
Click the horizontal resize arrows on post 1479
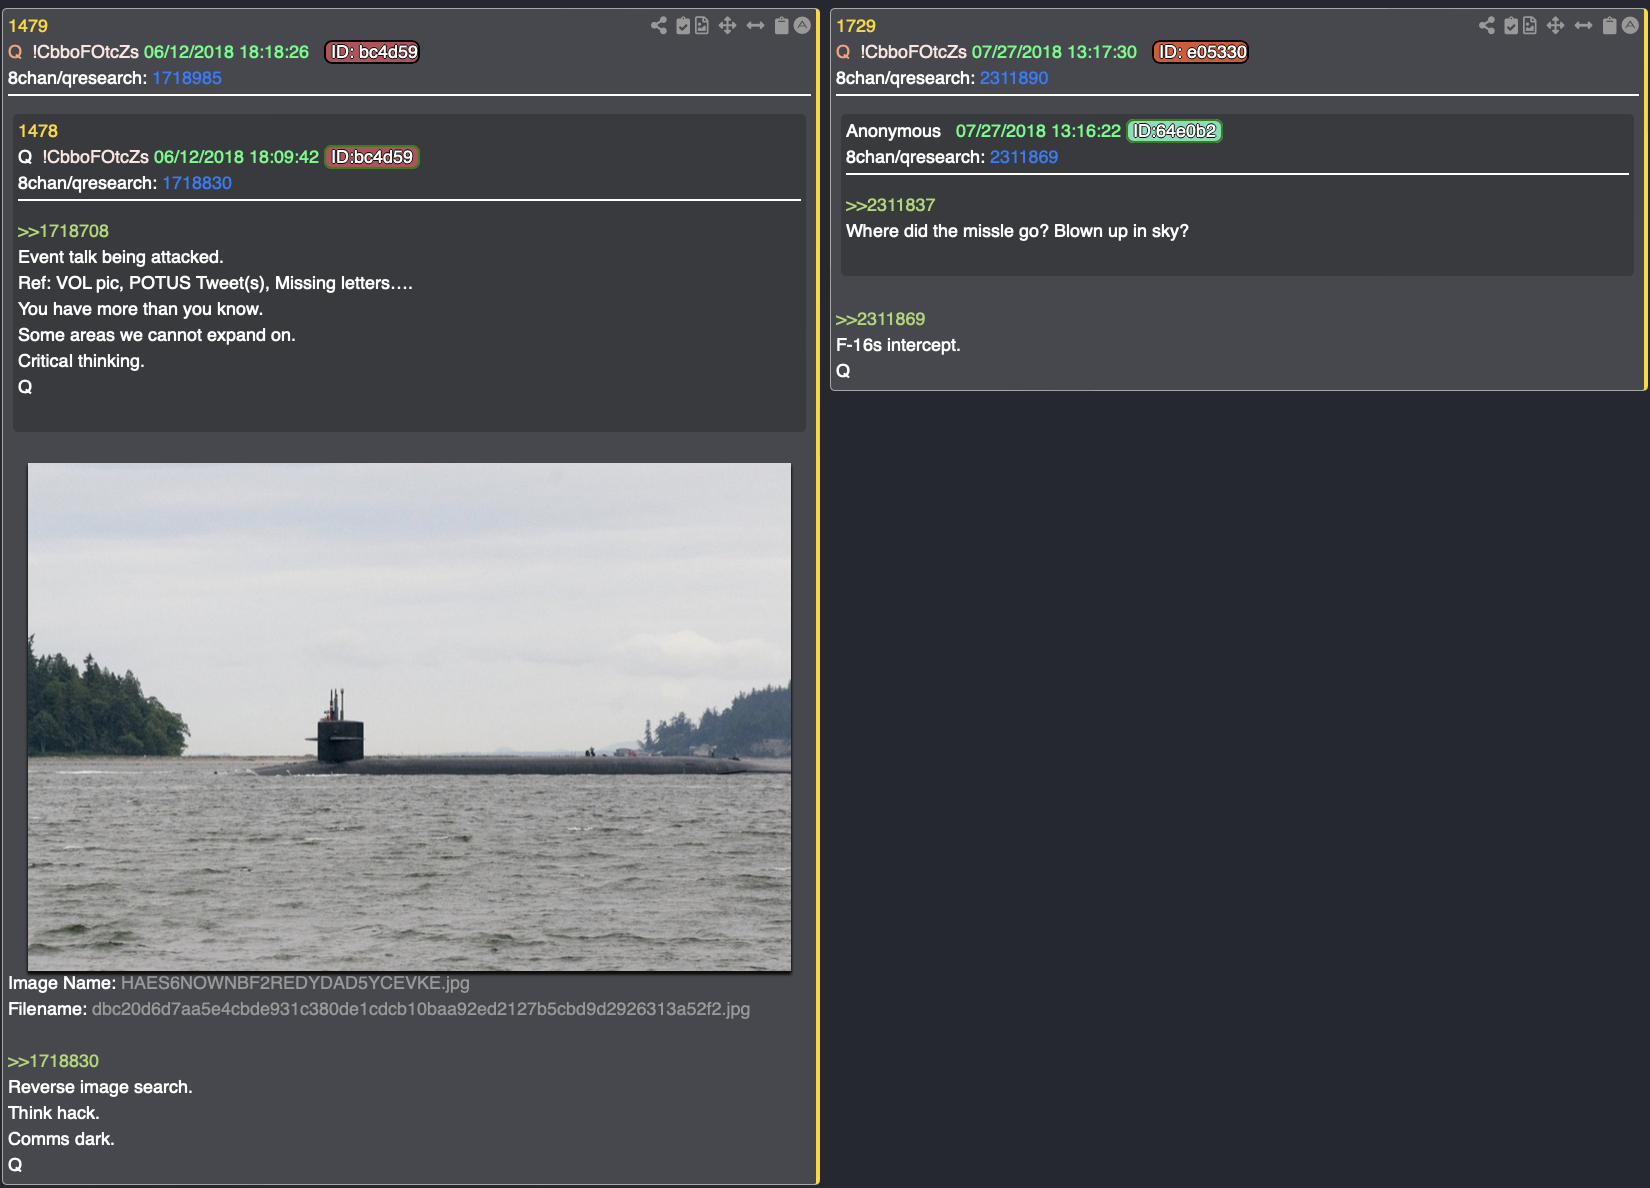(x=755, y=26)
